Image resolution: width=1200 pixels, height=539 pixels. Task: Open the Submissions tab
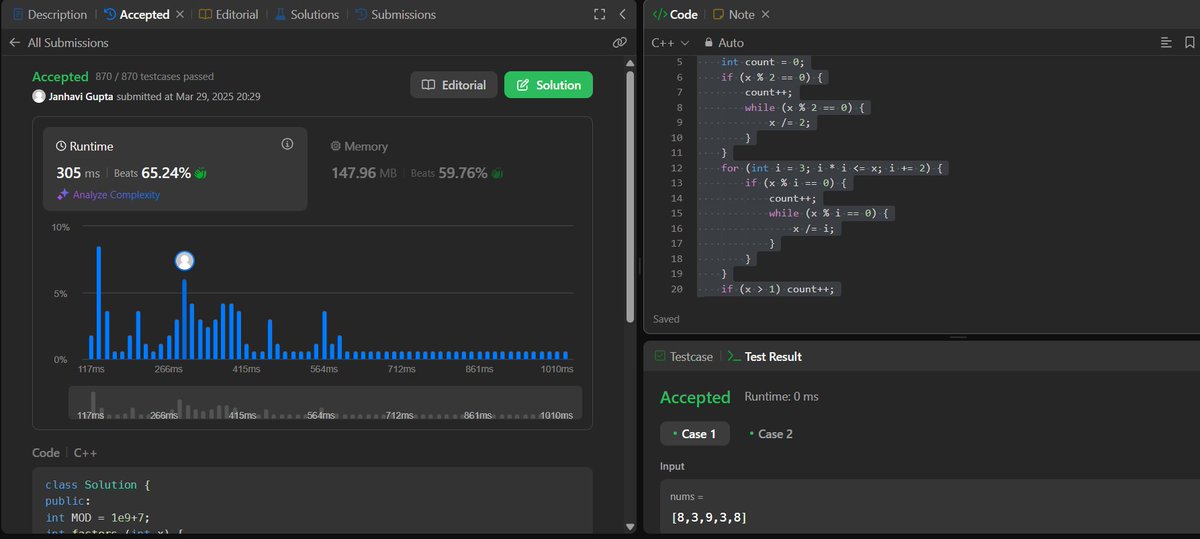point(395,15)
